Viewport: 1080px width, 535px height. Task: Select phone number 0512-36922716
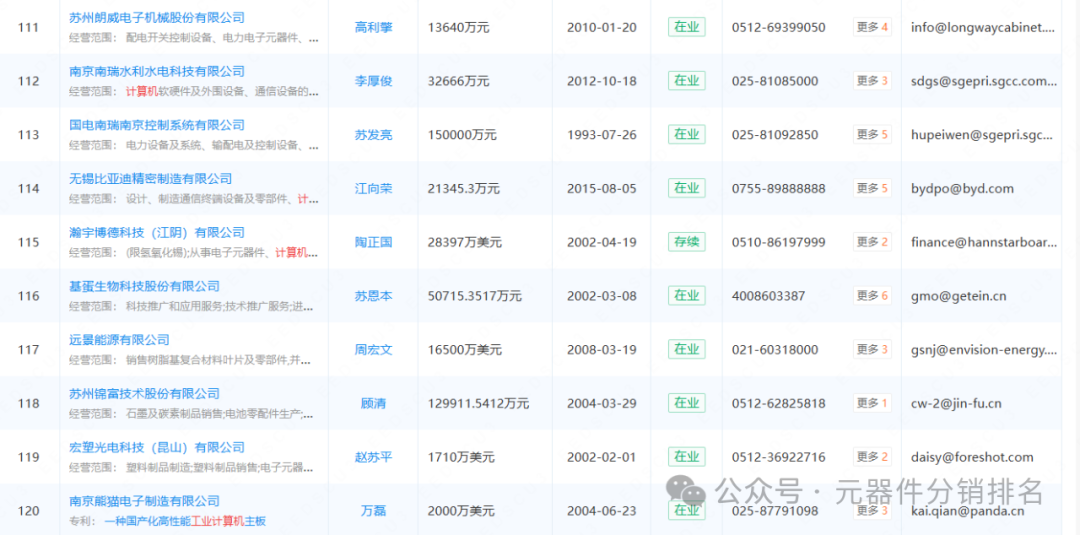(778, 457)
